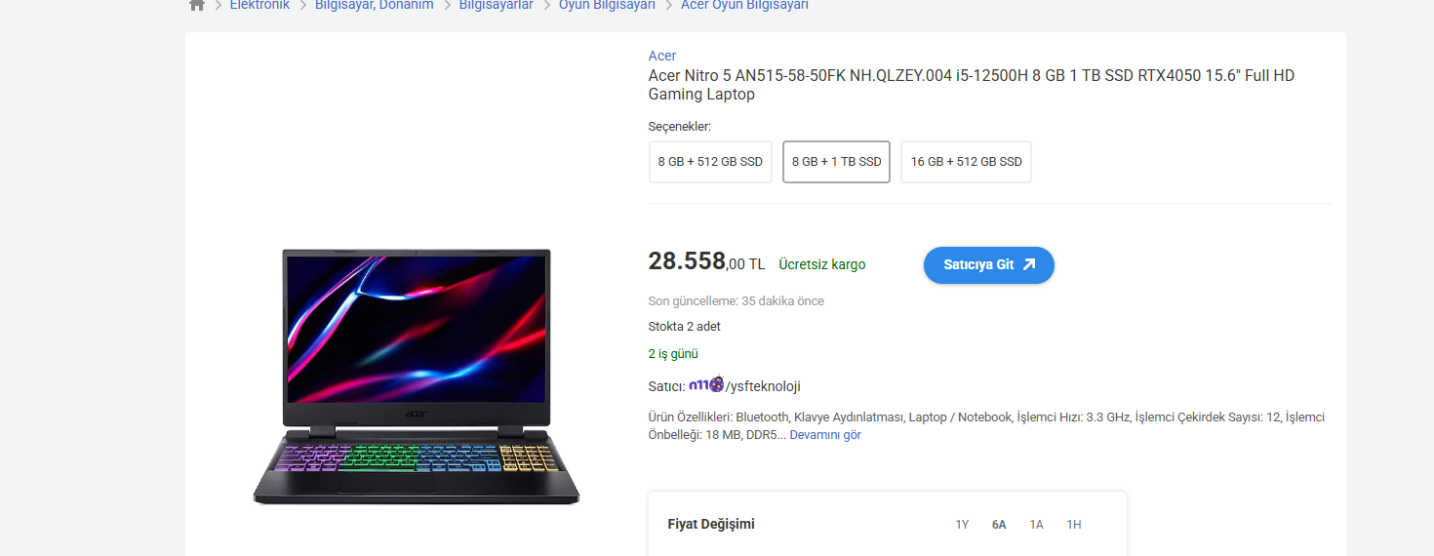
Task: Open the Acer brand link
Action: coord(662,56)
